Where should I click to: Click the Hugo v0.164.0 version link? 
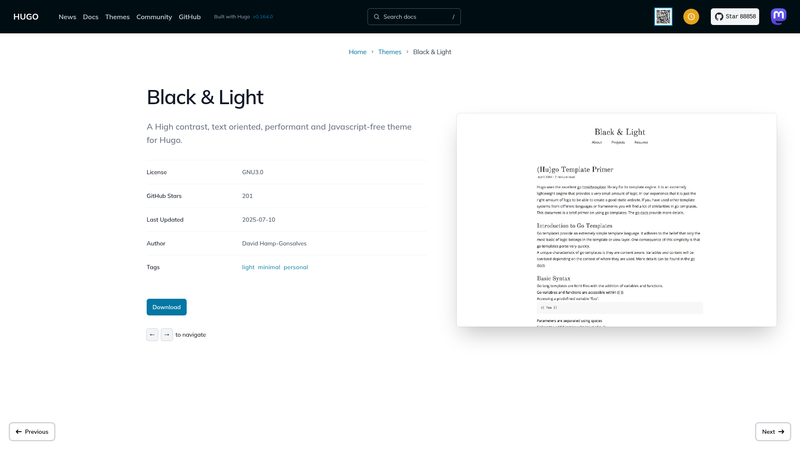[263, 17]
